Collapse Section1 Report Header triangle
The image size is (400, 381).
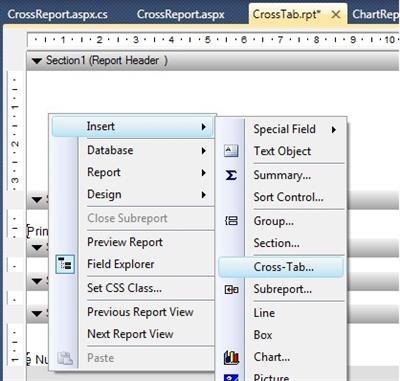tap(37, 61)
